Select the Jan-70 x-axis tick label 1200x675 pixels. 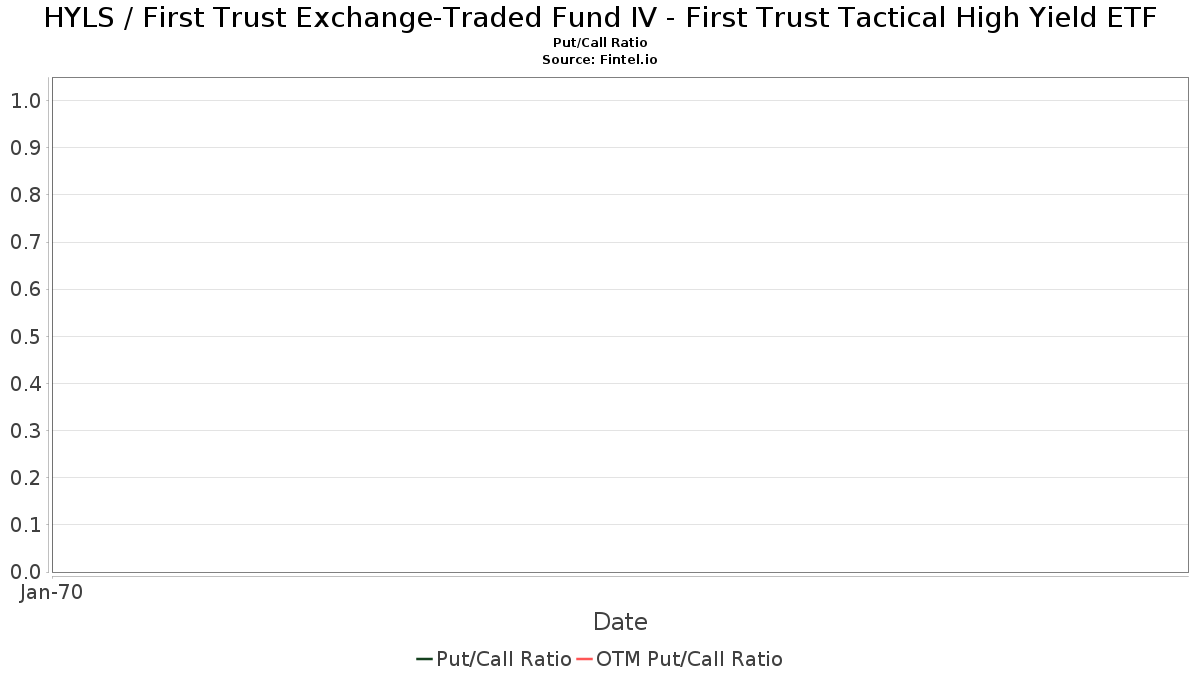[51, 592]
